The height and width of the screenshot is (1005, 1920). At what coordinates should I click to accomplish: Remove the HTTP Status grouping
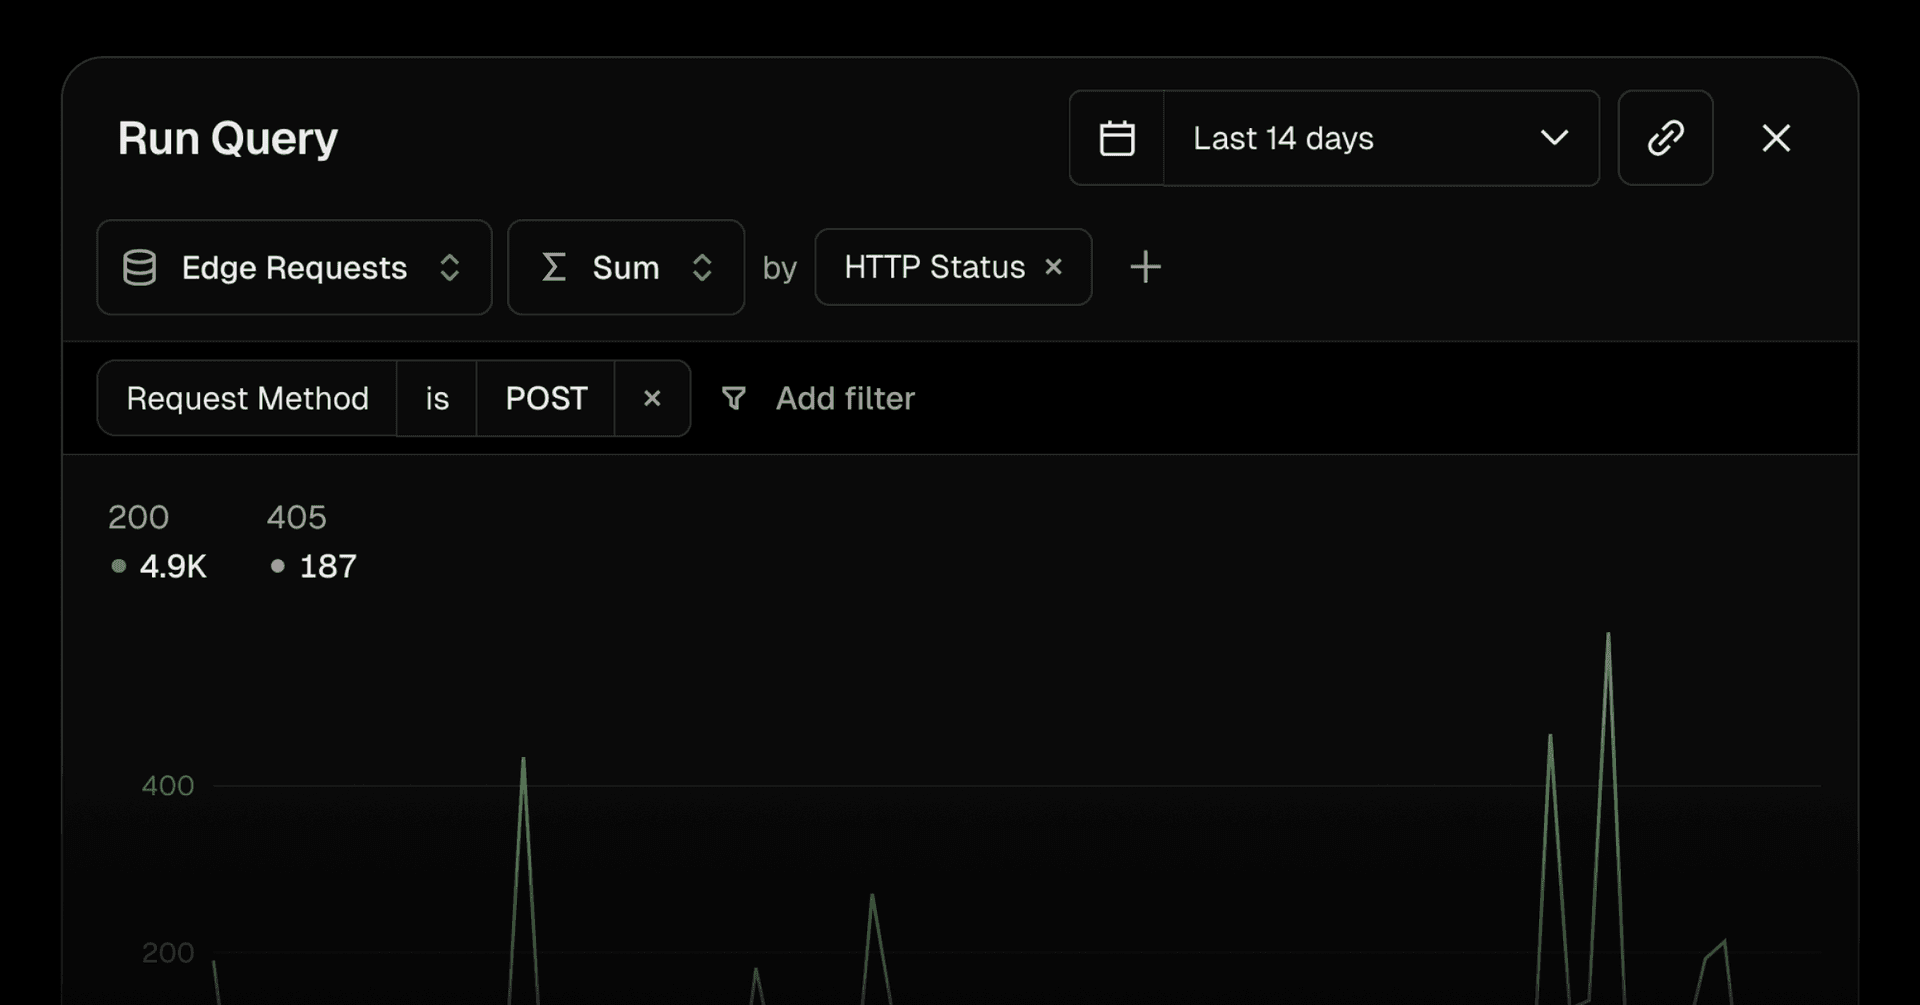tap(1053, 267)
